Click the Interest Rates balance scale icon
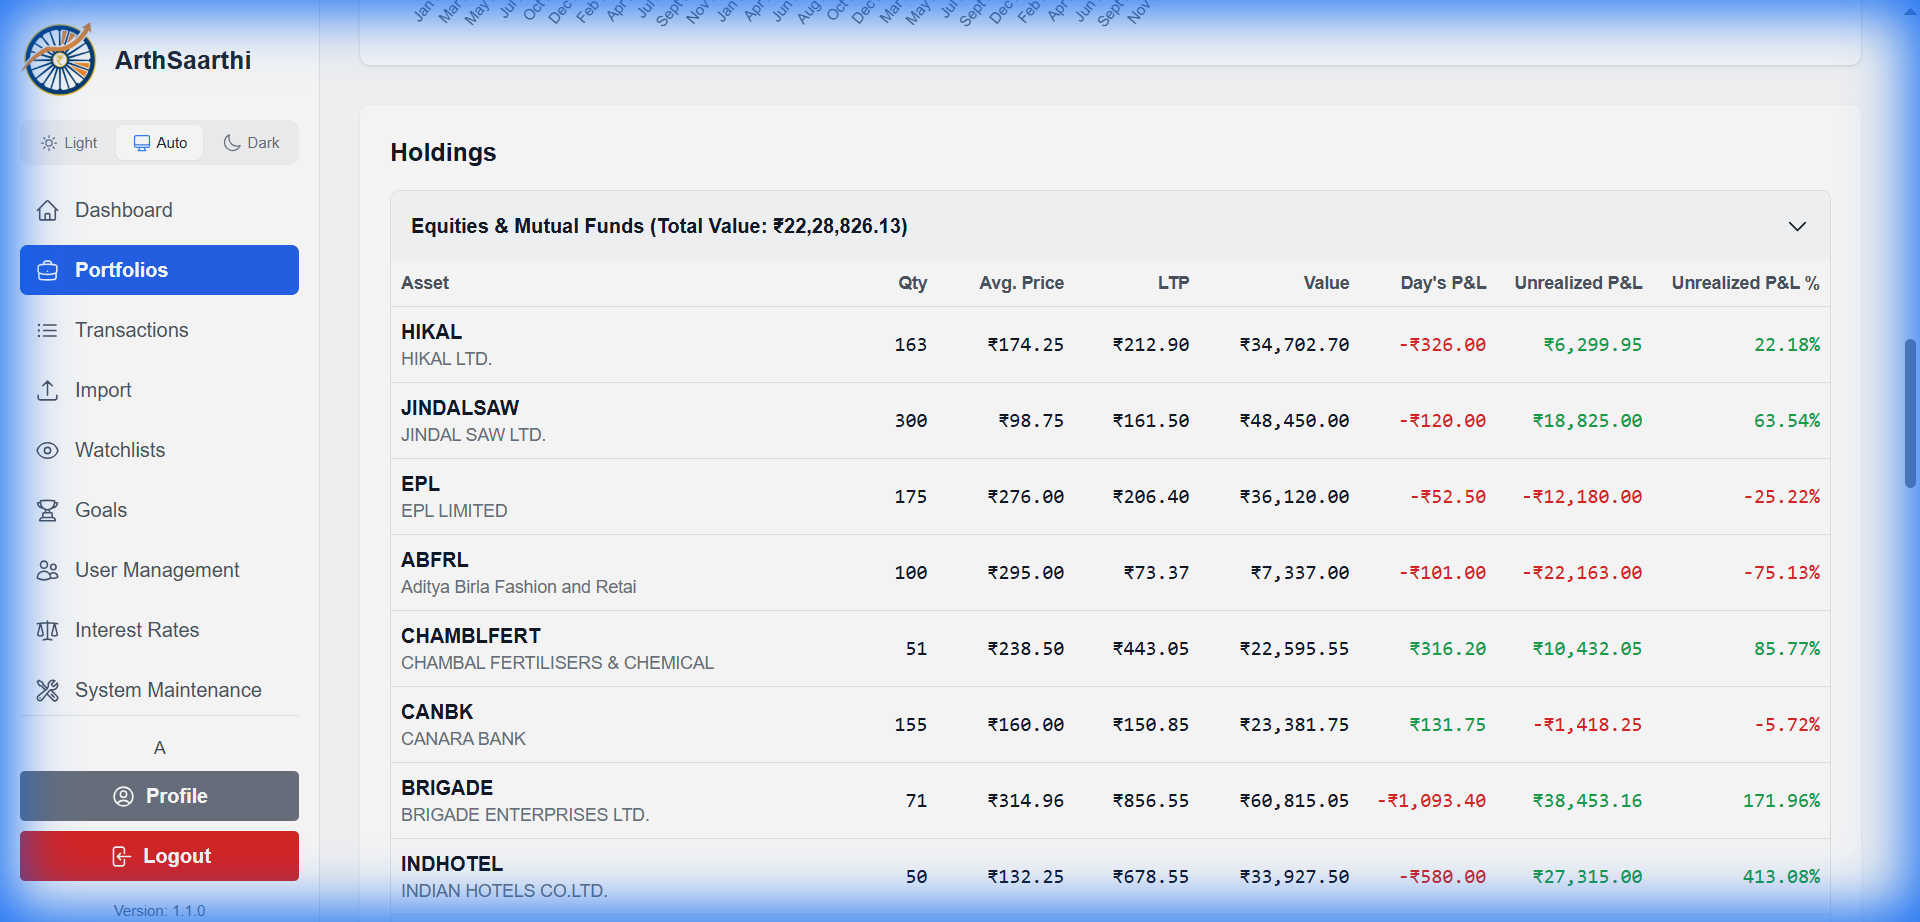1920x922 pixels. pos(47,630)
